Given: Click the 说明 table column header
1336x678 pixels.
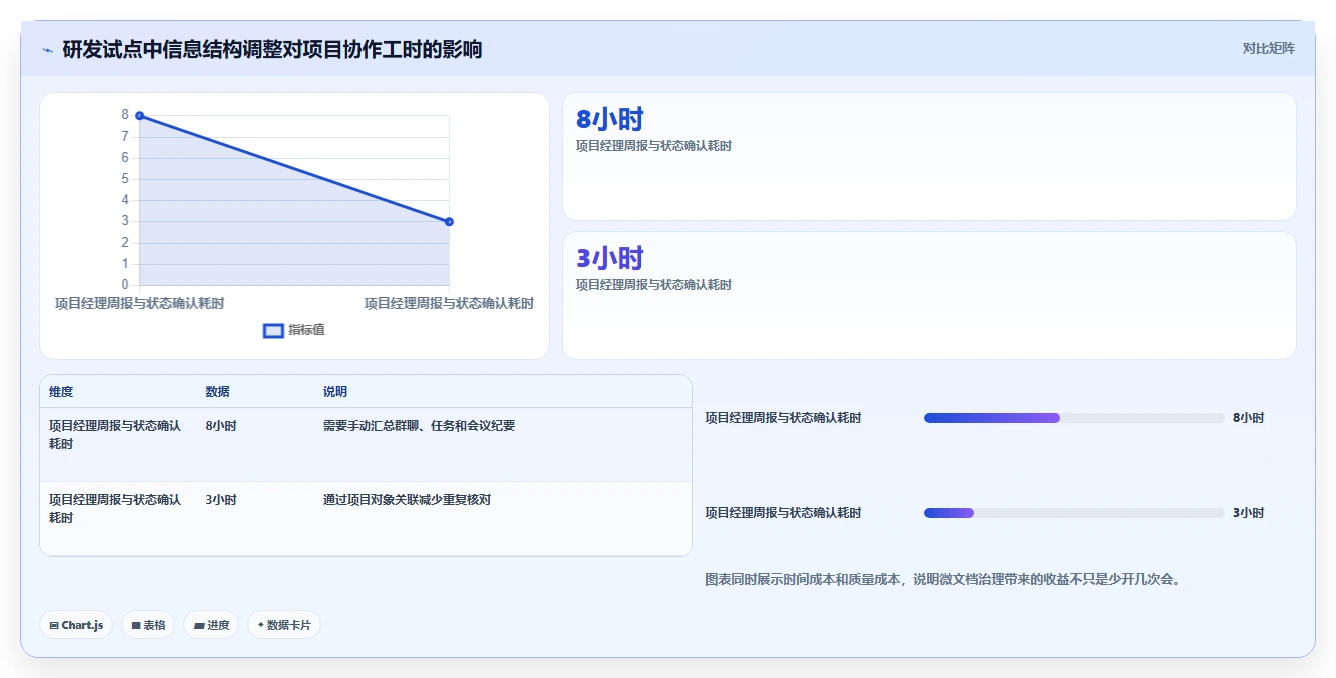Looking at the screenshot, I should click(335, 392).
